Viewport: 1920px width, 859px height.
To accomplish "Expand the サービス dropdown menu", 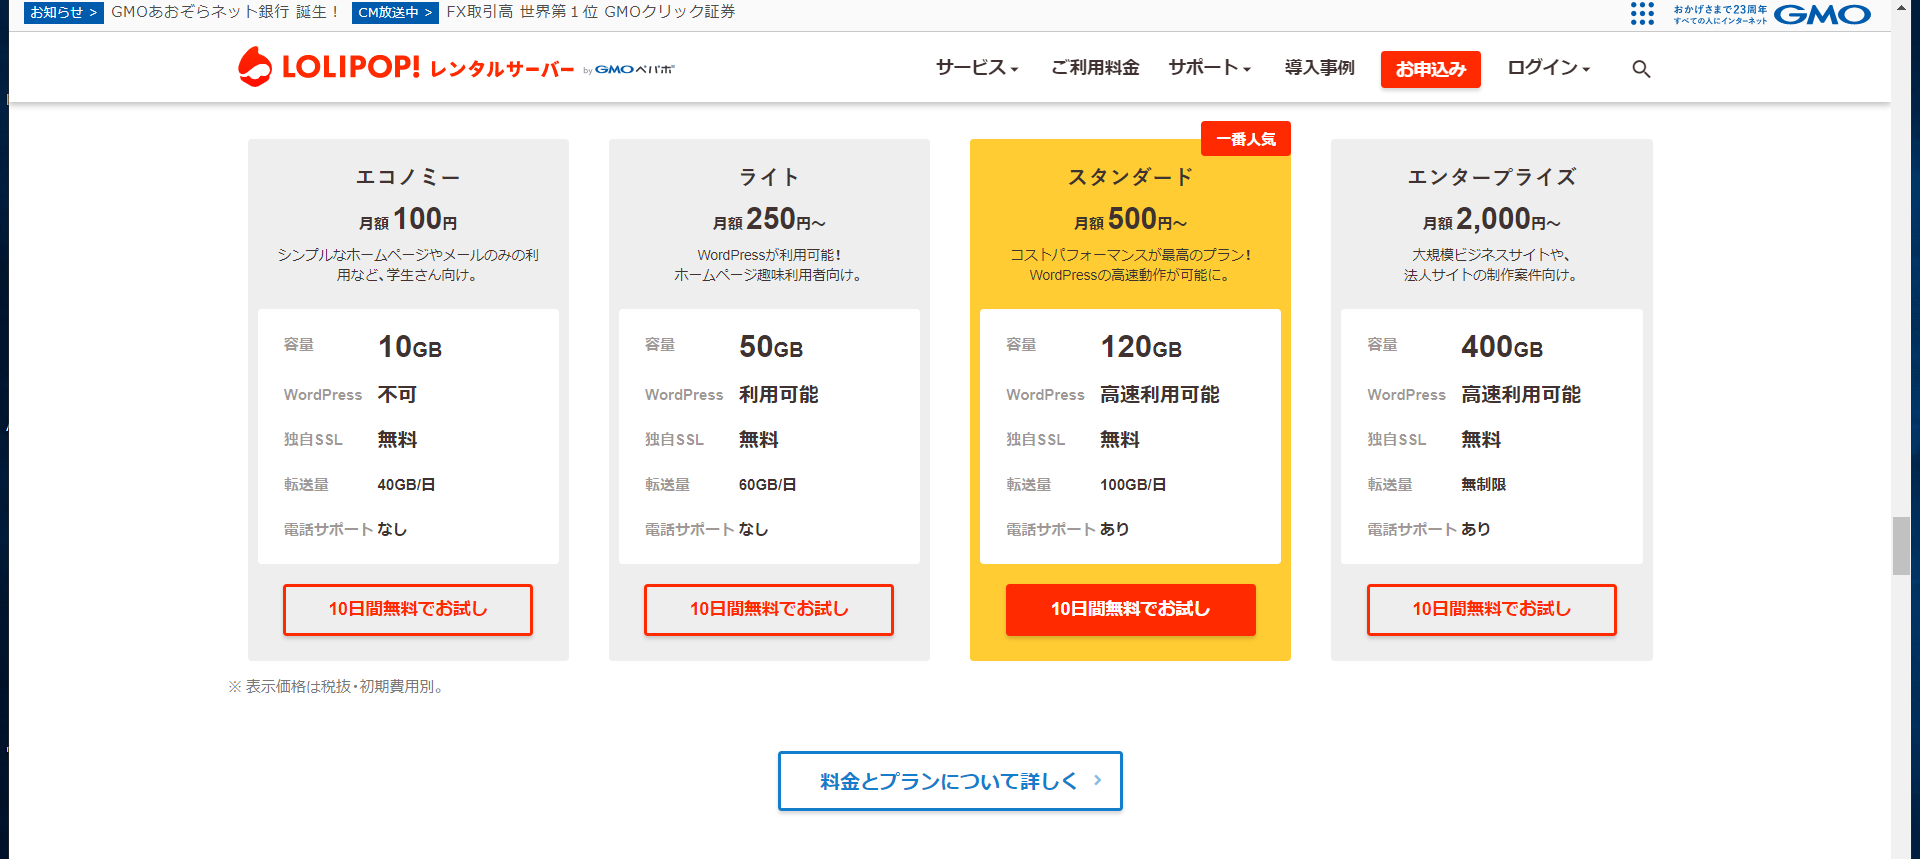I will click(976, 68).
